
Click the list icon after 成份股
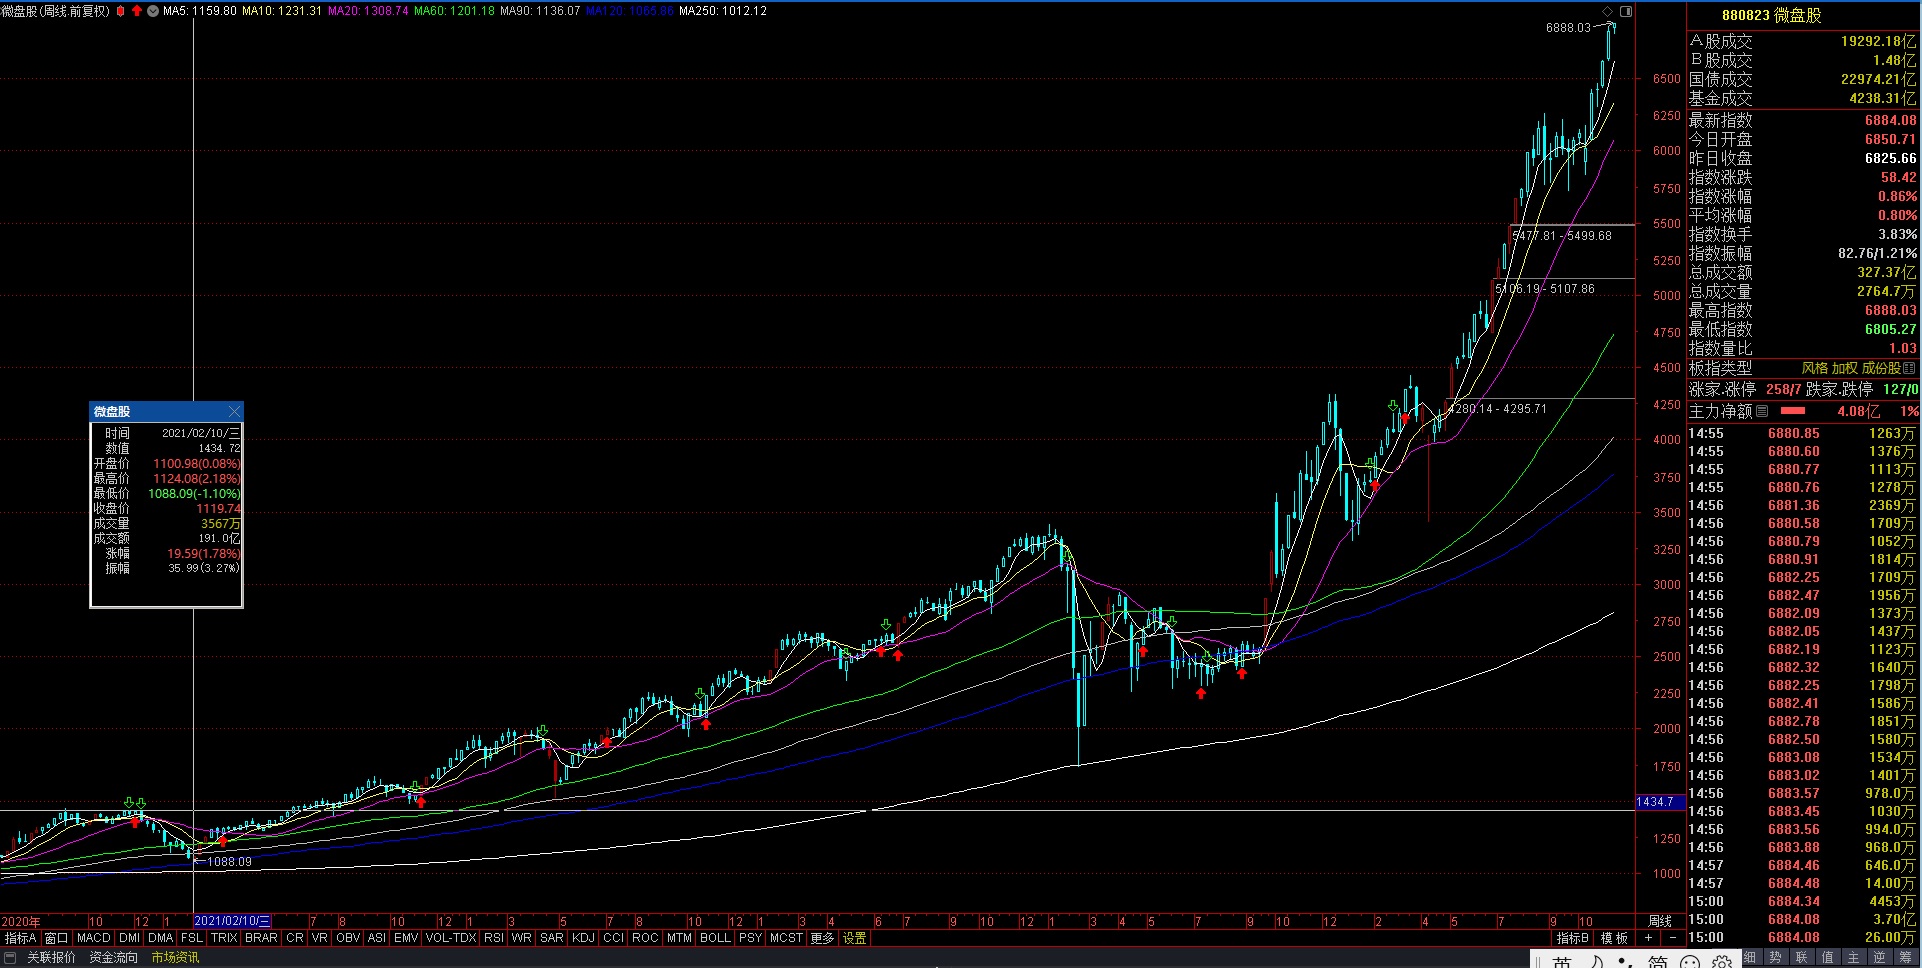pyautogui.click(x=1909, y=368)
